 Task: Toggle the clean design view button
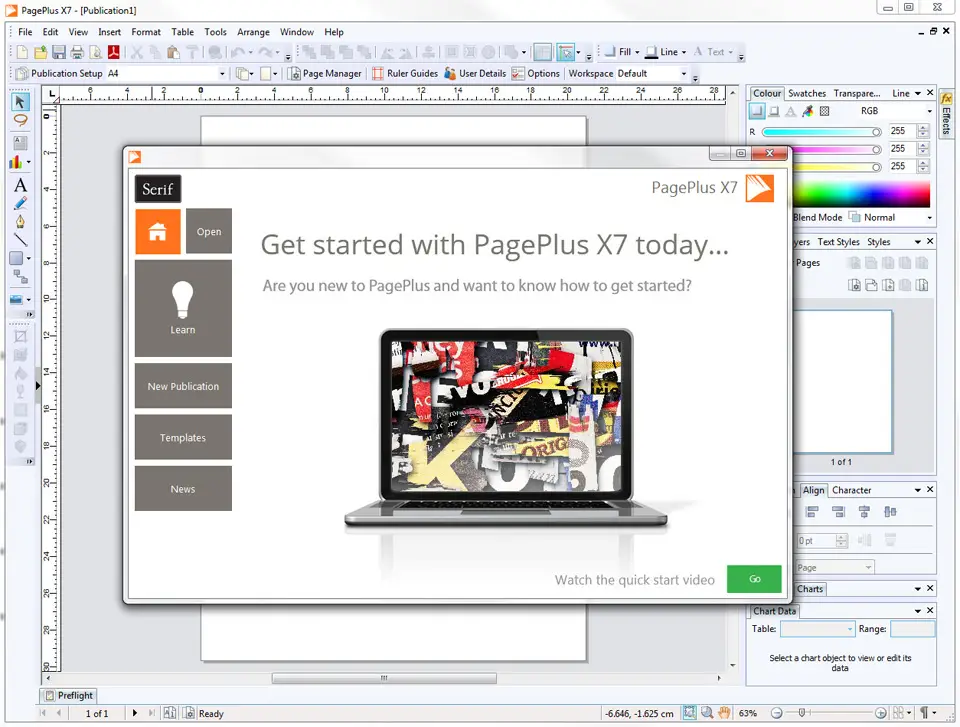[x=542, y=52]
